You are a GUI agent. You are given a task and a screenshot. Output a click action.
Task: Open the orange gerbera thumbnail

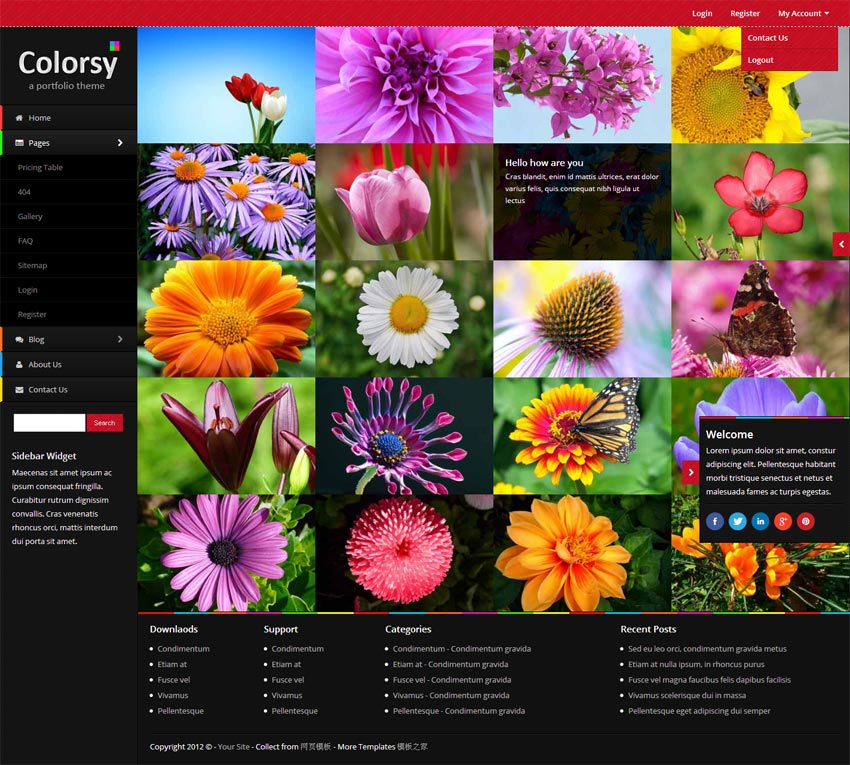coord(226,319)
